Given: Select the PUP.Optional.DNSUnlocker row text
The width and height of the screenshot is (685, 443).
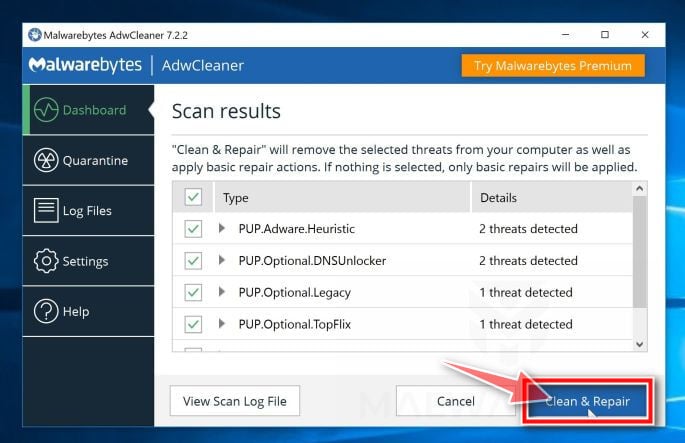Looking at the screenshot, I should pyautogui.click(x=312, y=261).
